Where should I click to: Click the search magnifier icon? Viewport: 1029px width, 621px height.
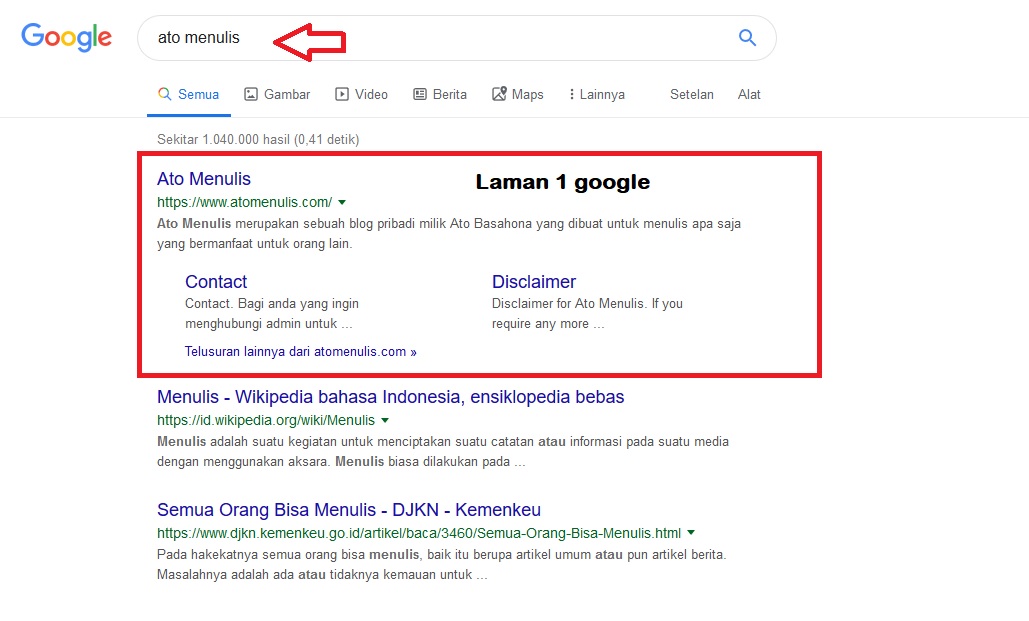746,36
